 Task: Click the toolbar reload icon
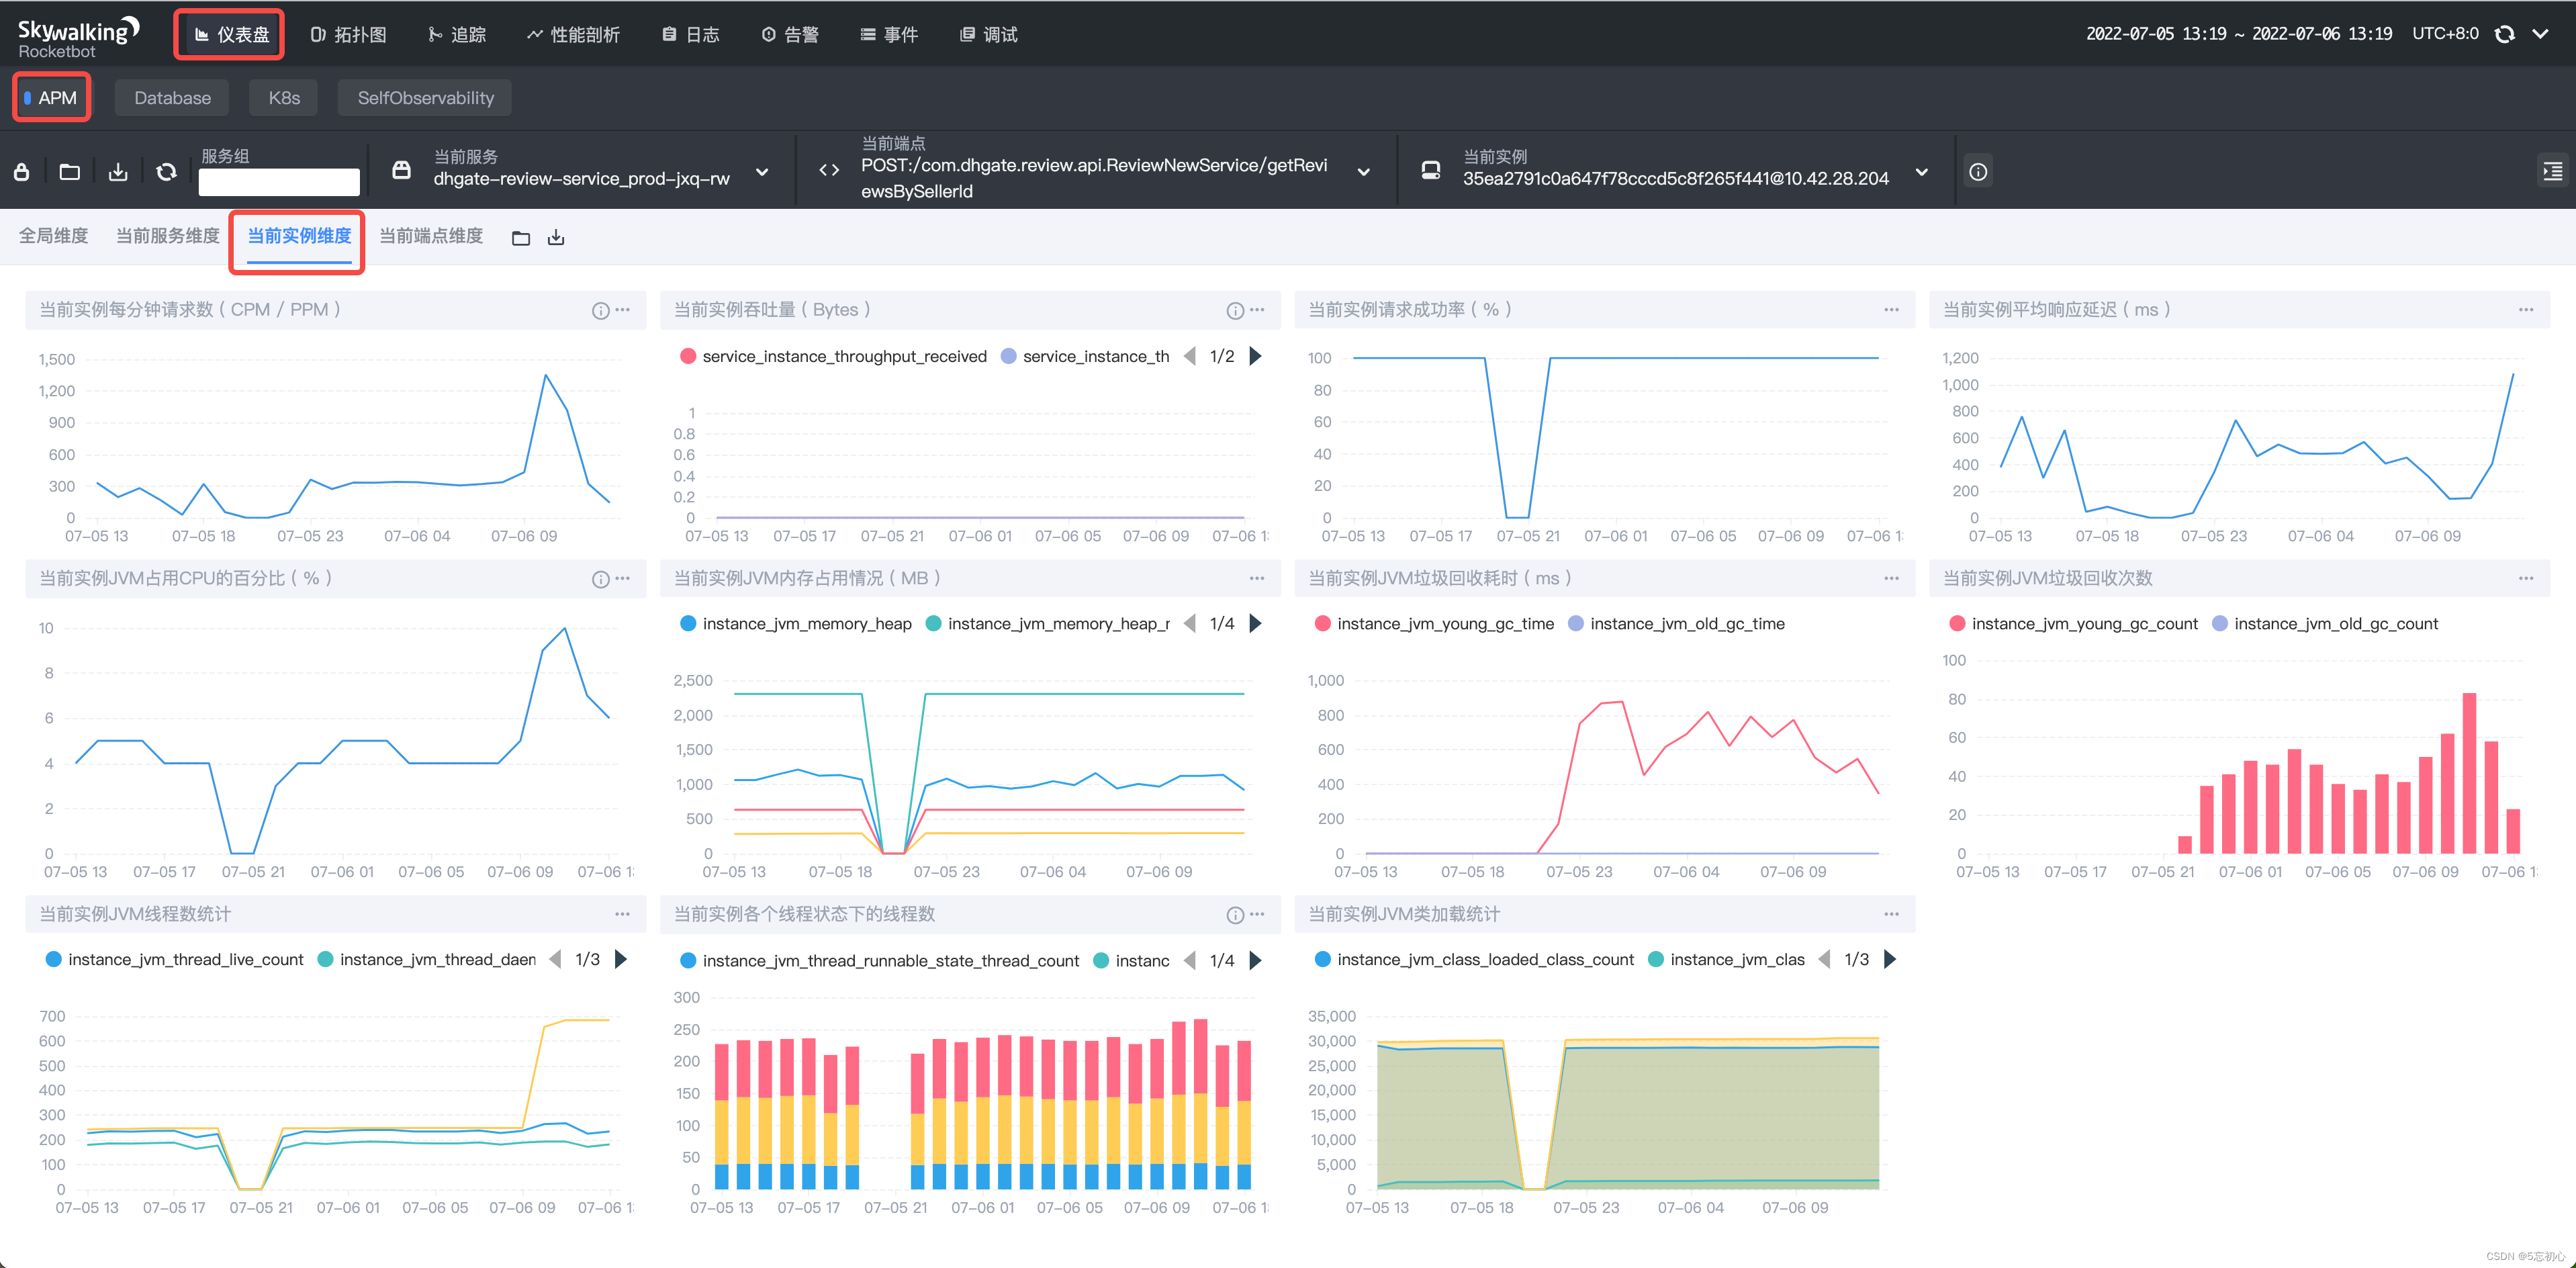click(x=166, y=172)
